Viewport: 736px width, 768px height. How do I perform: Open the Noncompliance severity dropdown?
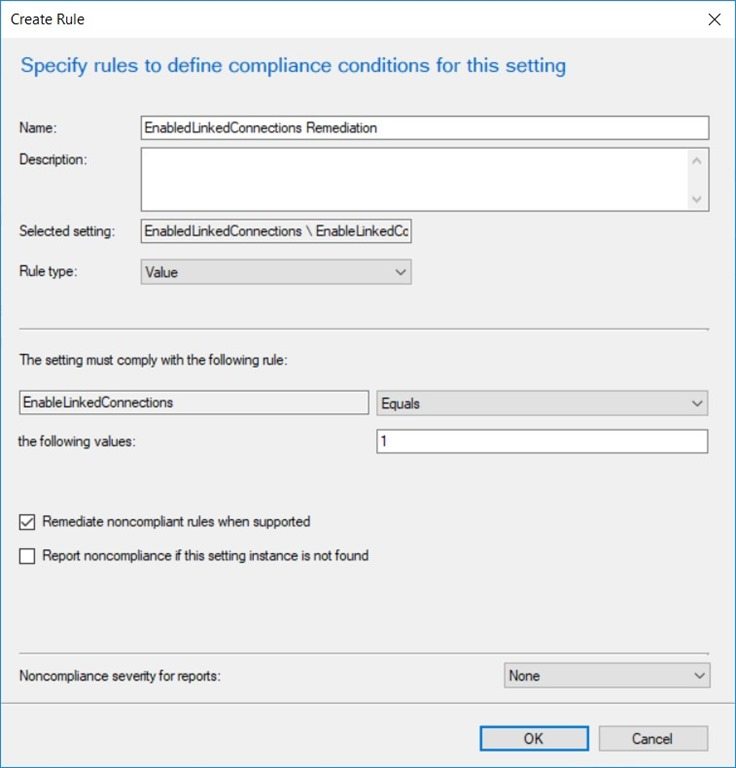pos(607,676)
